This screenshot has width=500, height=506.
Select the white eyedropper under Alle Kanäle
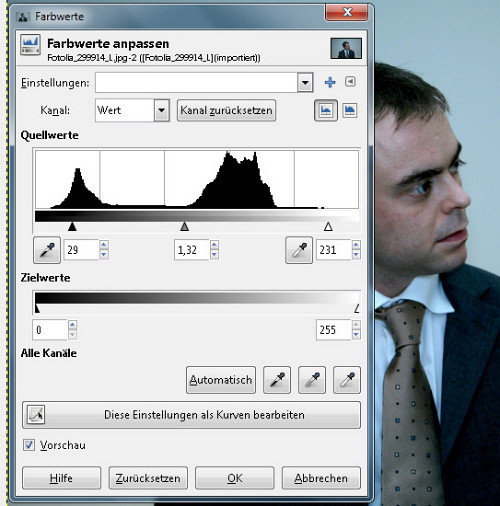(347, 380)
